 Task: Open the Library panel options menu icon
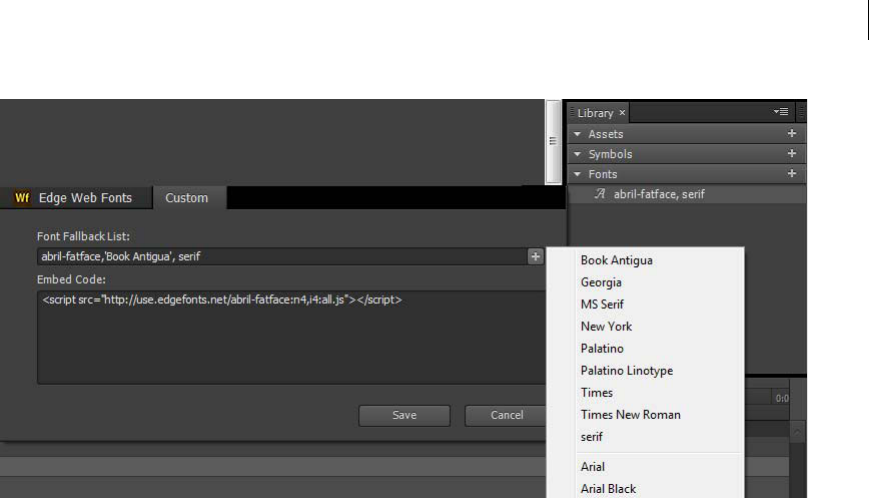(781, 112)
